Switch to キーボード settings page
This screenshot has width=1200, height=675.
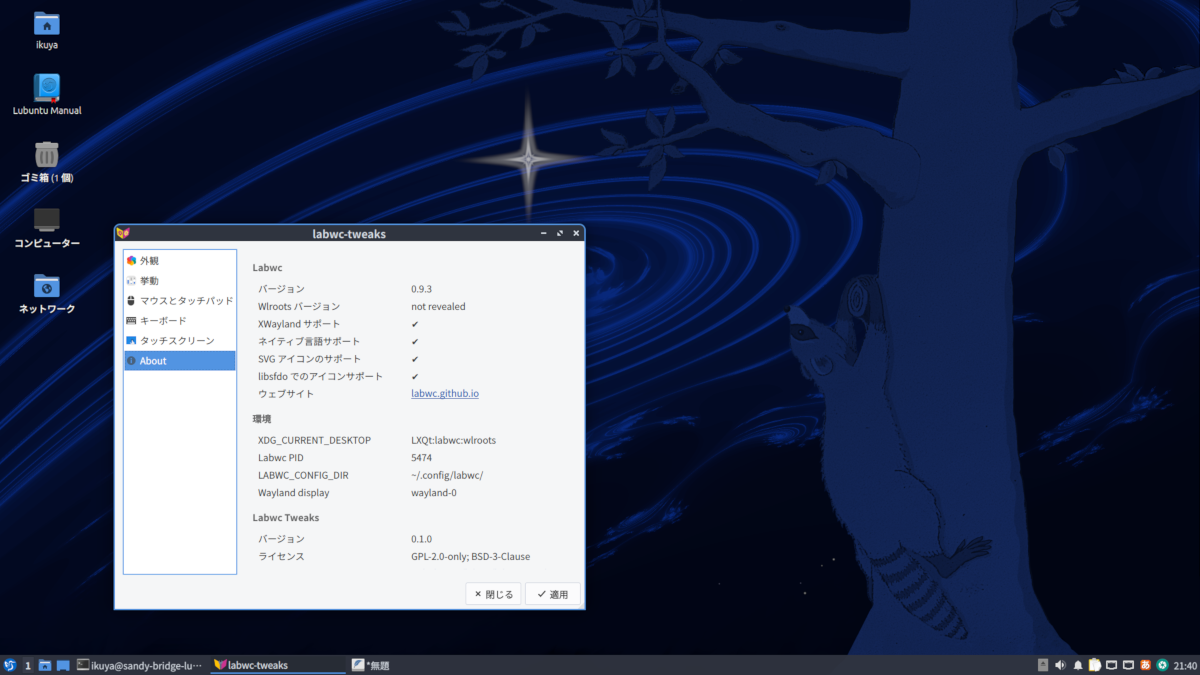pyautogui.click(x=180, y=320)
